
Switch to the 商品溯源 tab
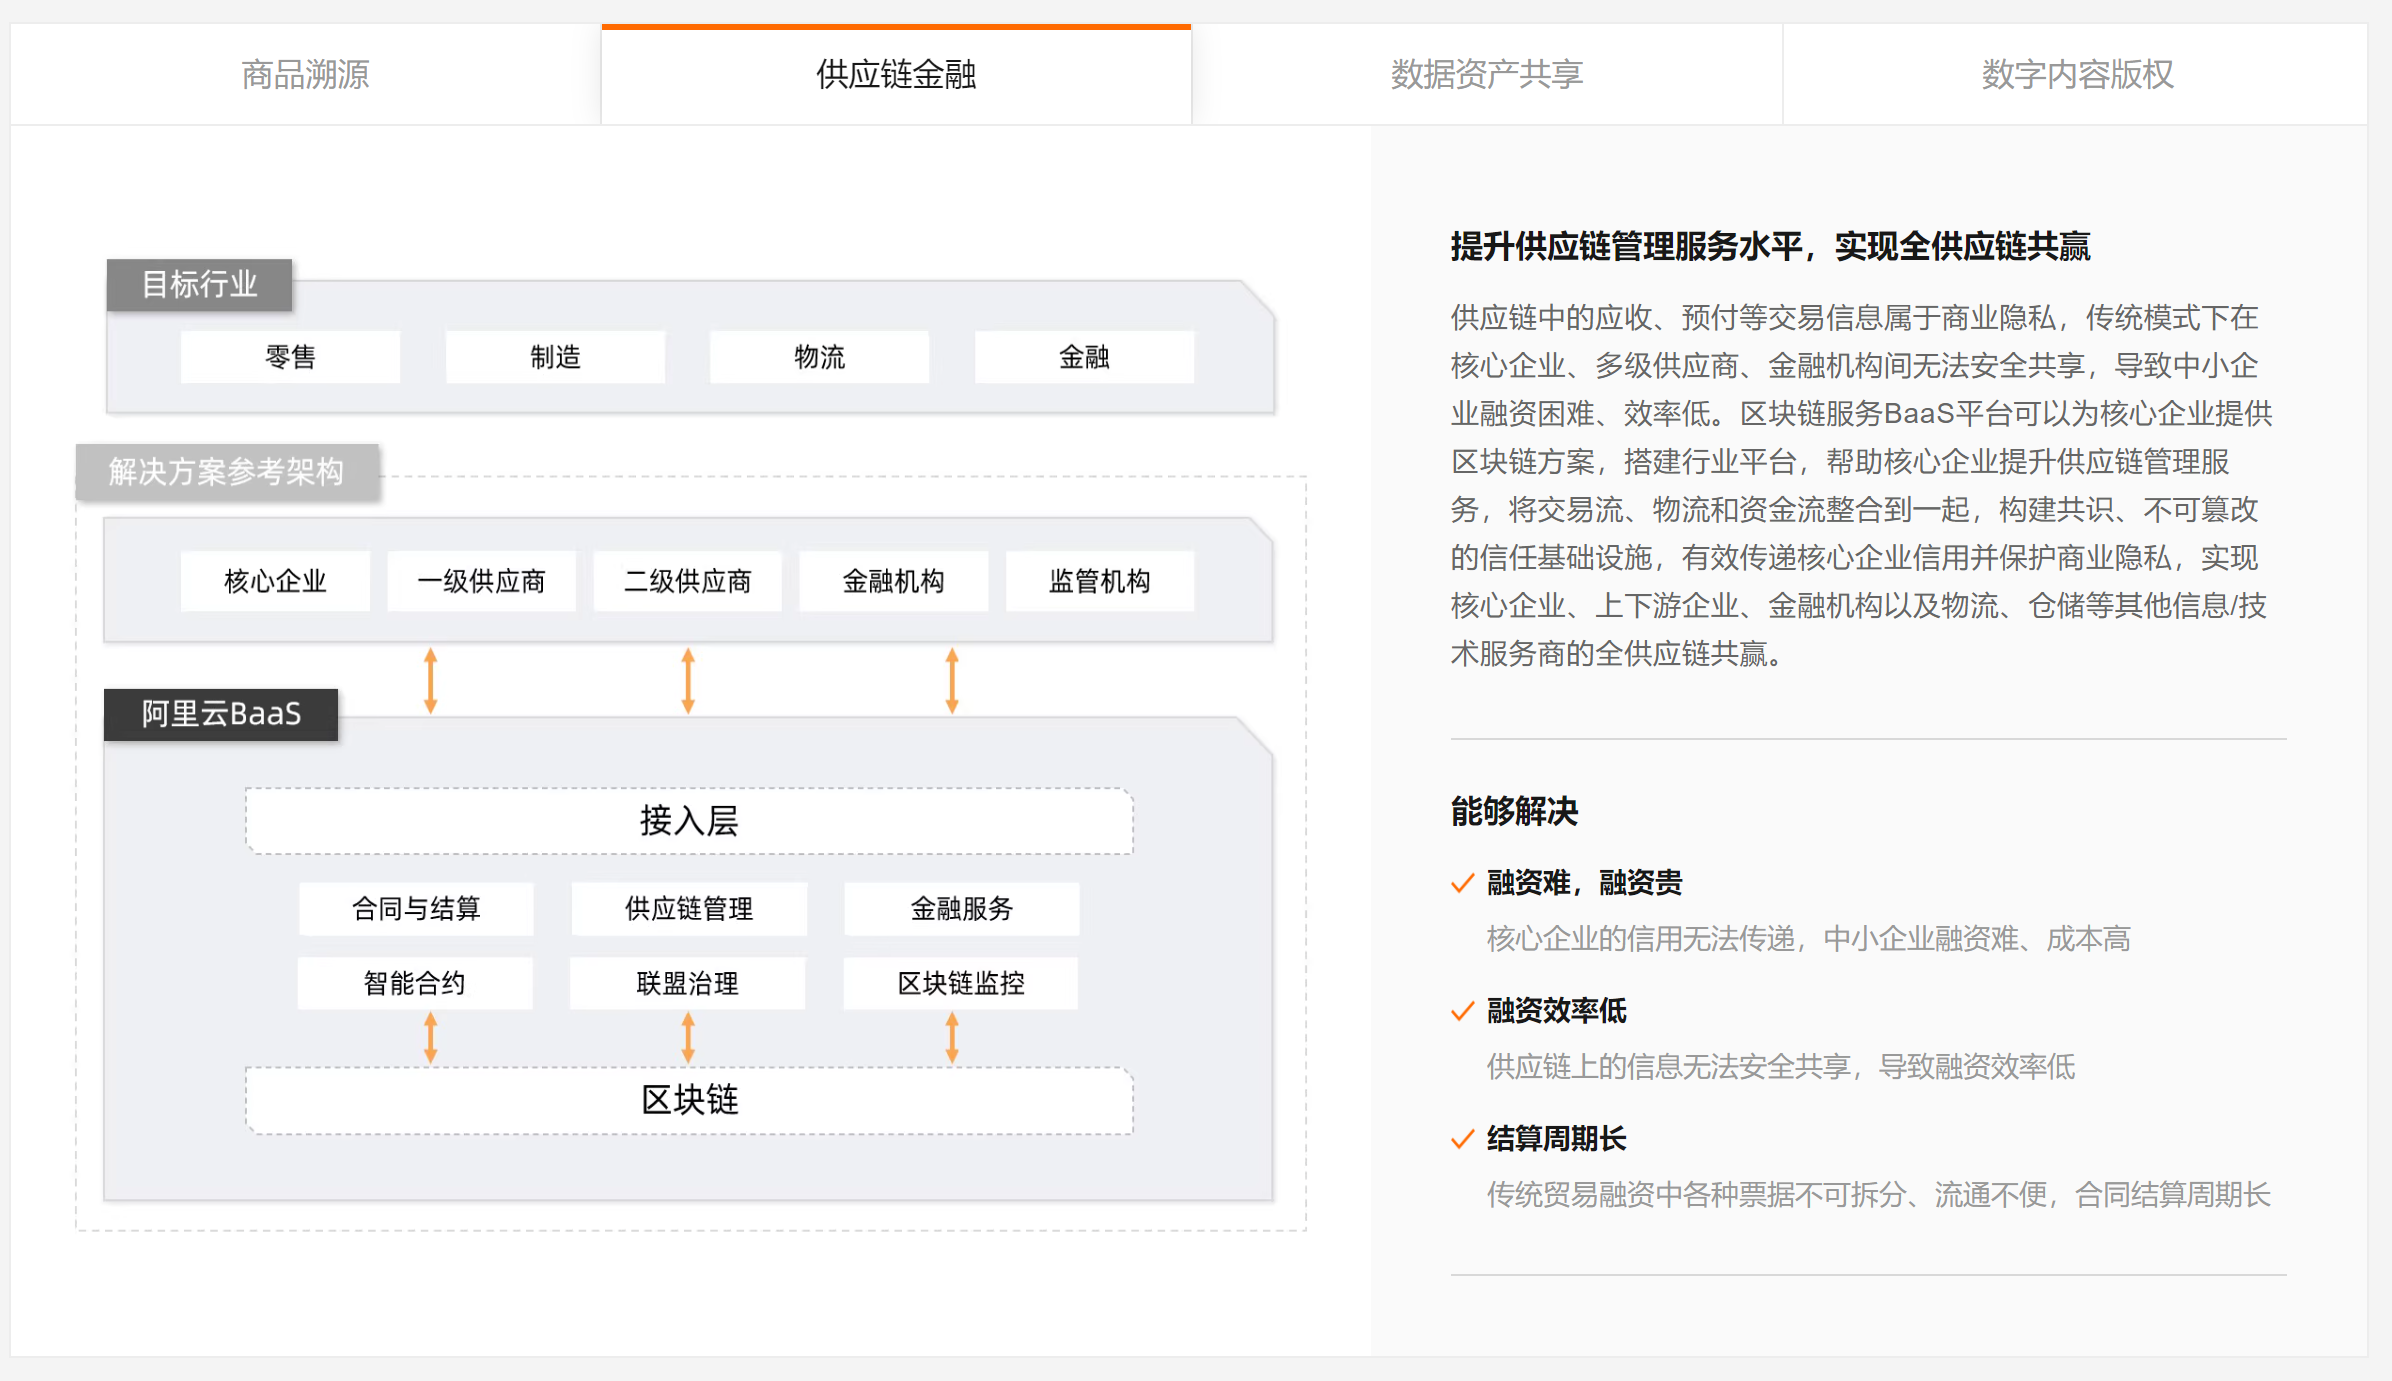[305, 75]
